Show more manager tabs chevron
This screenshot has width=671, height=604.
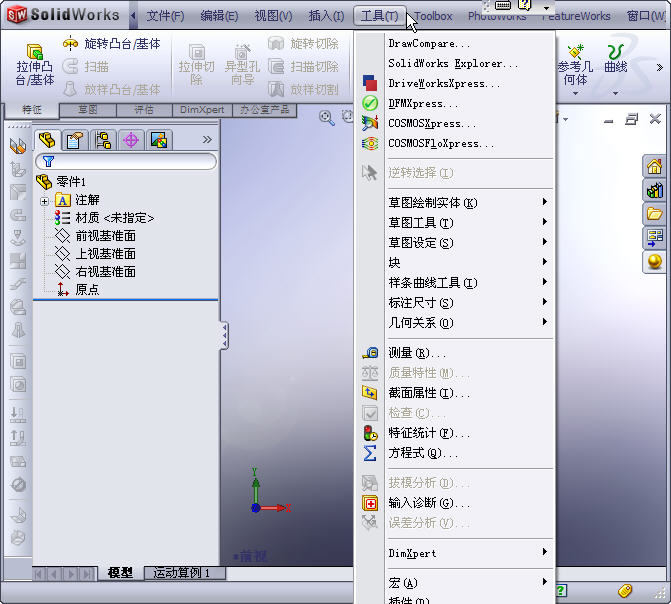207,140
